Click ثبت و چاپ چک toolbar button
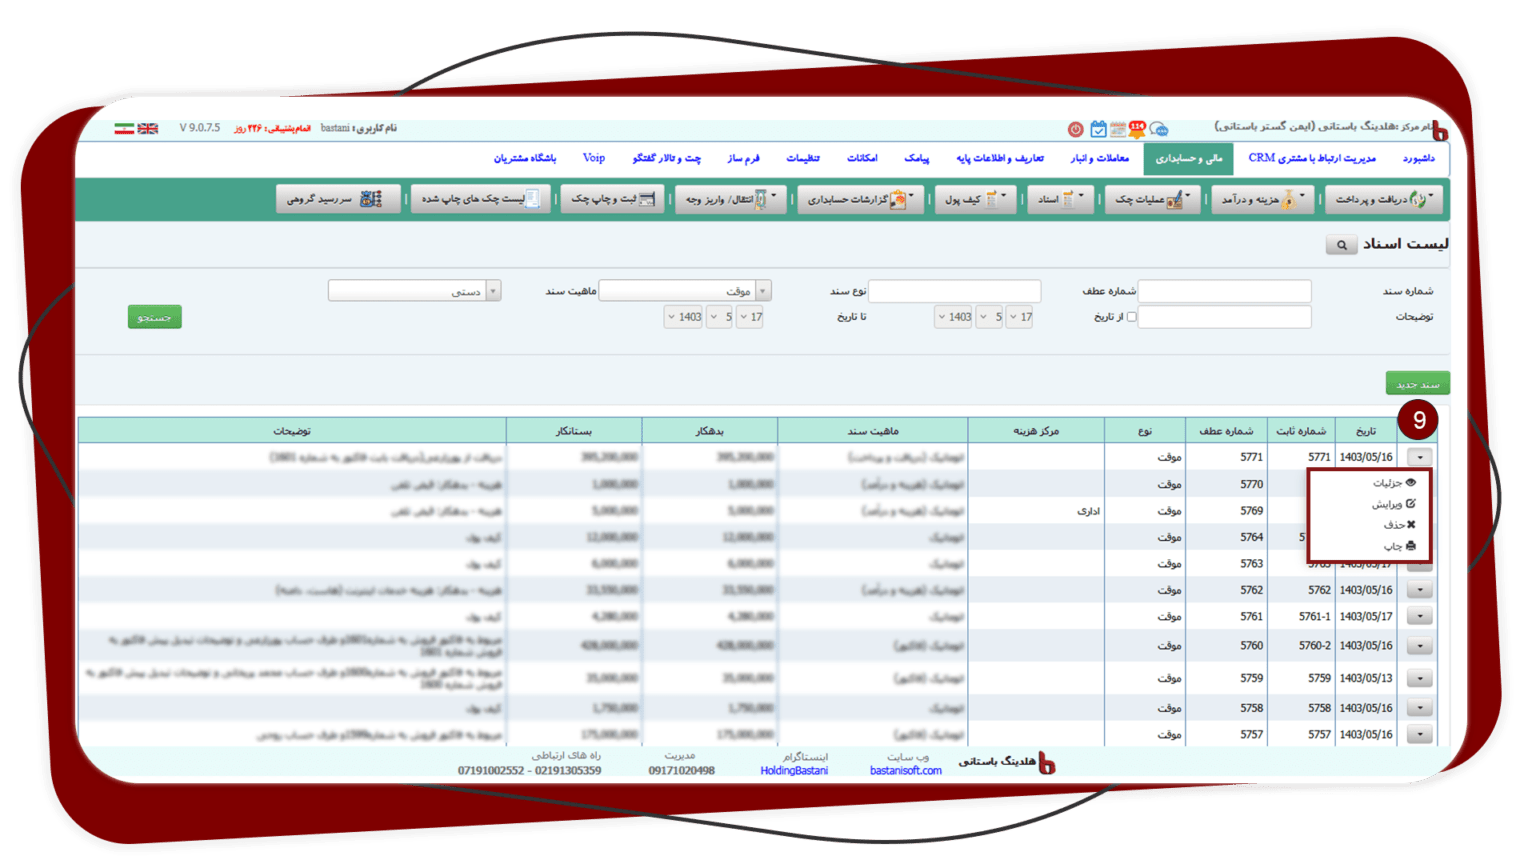The width and height of the screenshot is (1536, 864). 612,199
